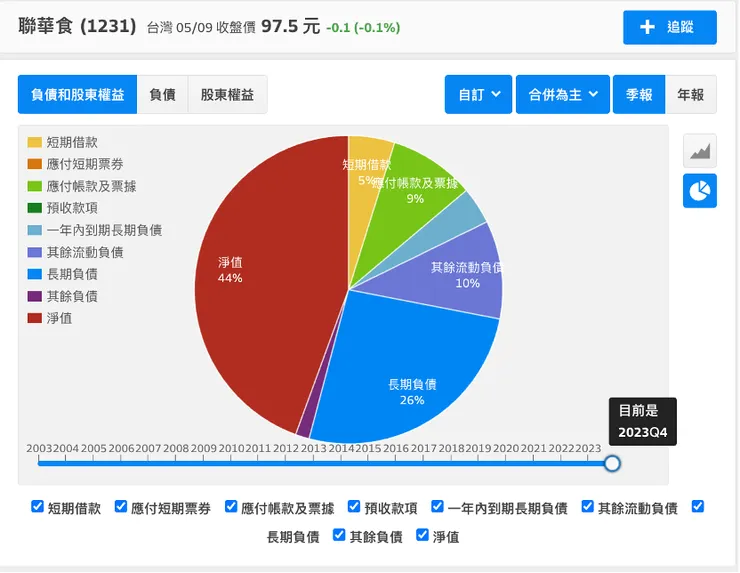This screenshot has height=573, width=740.
Task: Uncheck the 其餘負債 checkbox
Action: [339, 535]
